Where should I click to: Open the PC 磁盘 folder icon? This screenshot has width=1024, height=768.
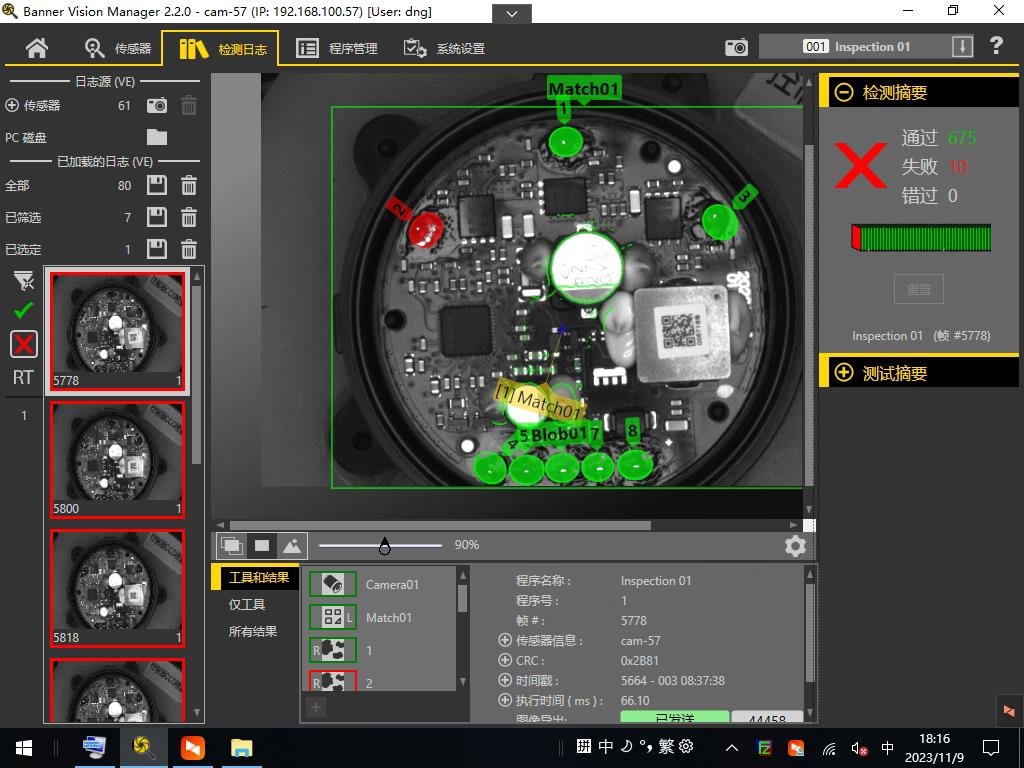tap(157, 137)
